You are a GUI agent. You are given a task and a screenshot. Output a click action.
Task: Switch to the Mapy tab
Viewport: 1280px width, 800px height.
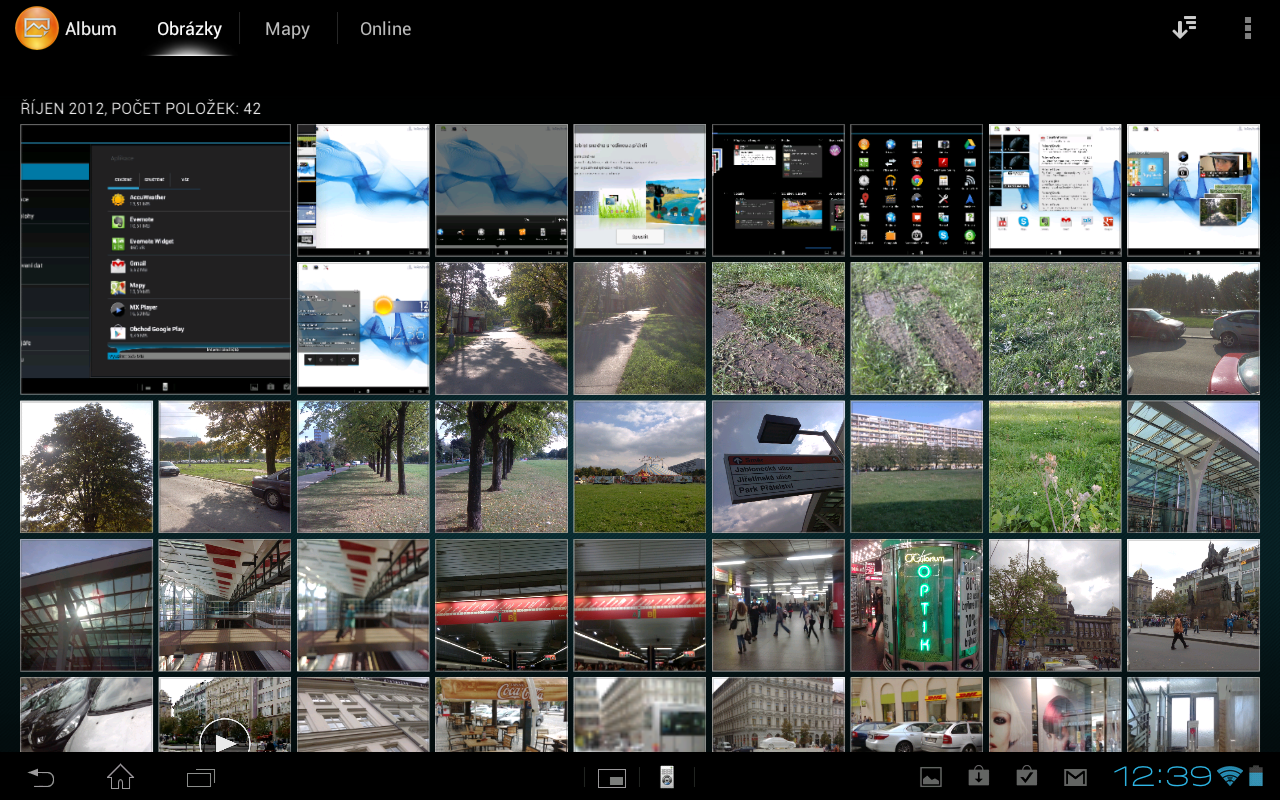pyautogui.click(x=287, y=29)
